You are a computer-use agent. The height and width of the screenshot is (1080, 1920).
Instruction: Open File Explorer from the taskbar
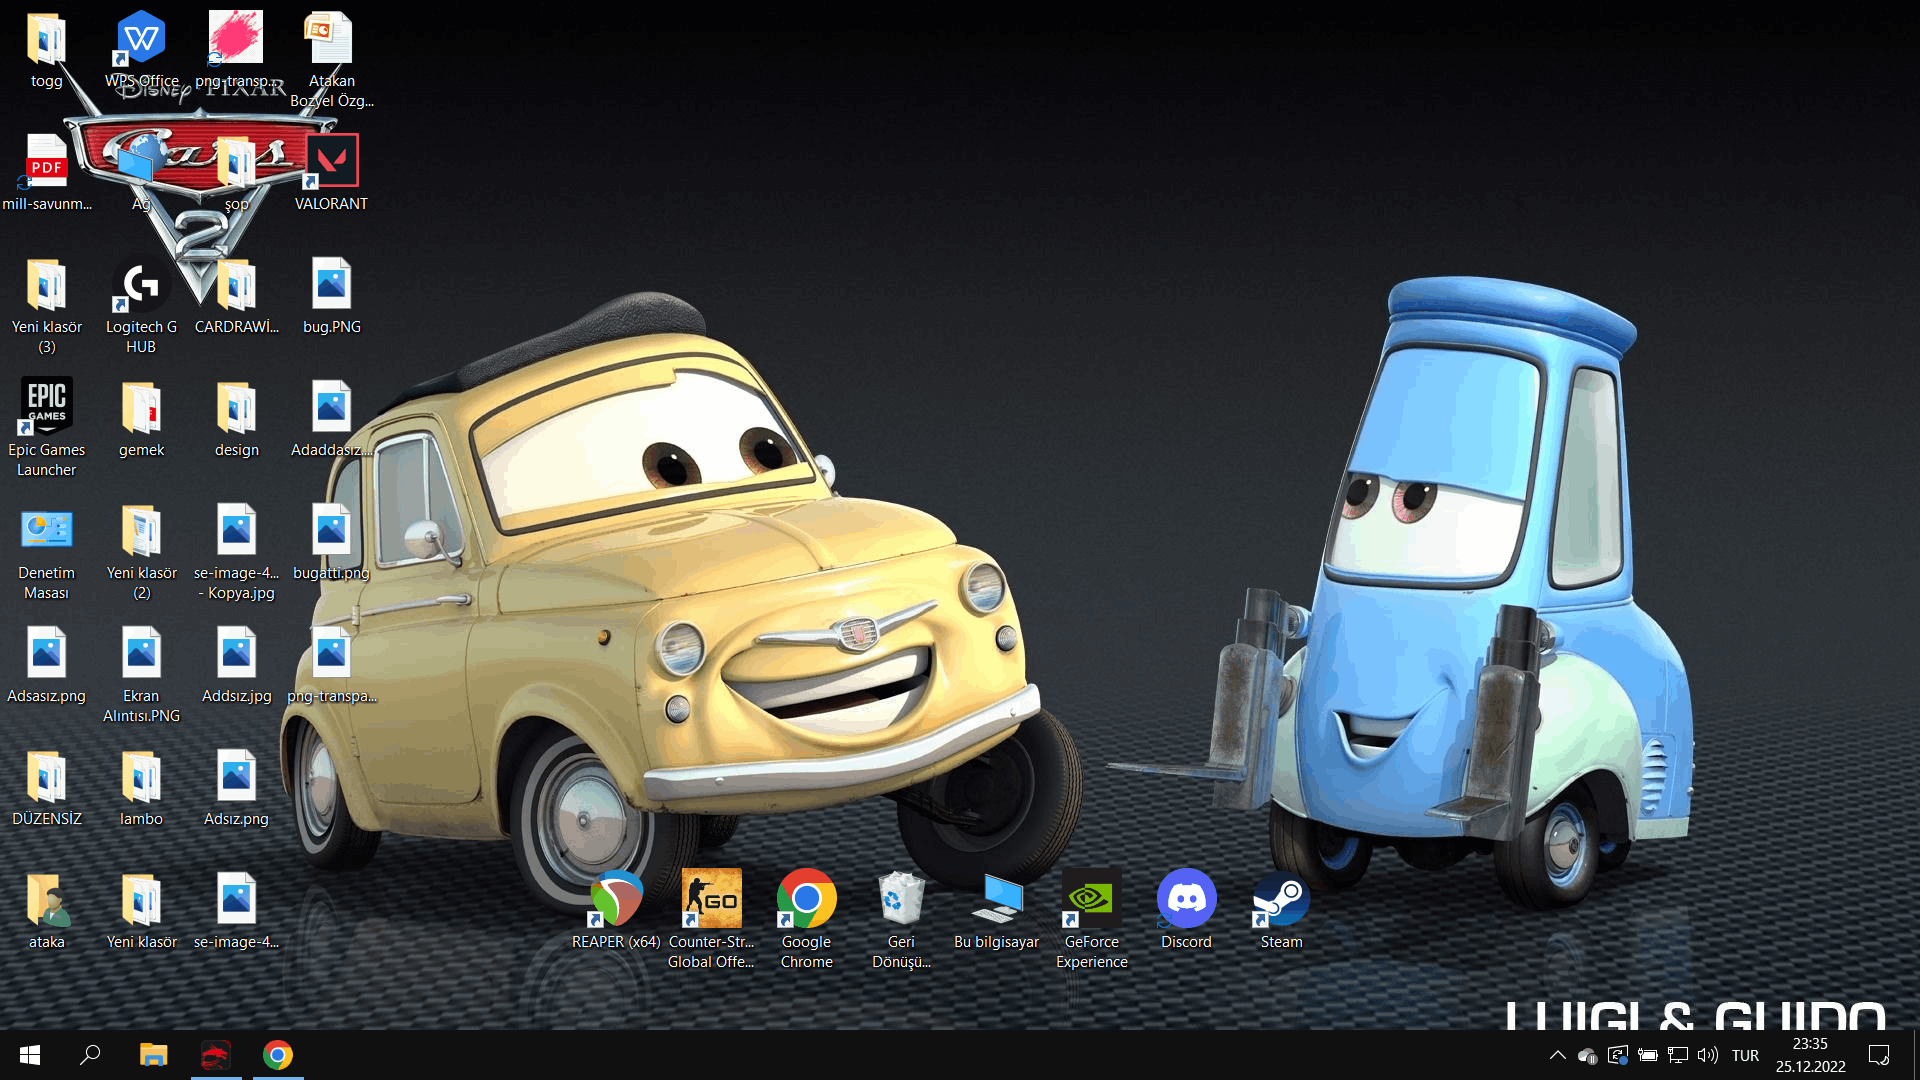pyautogui.click(x=153, y=1055)
